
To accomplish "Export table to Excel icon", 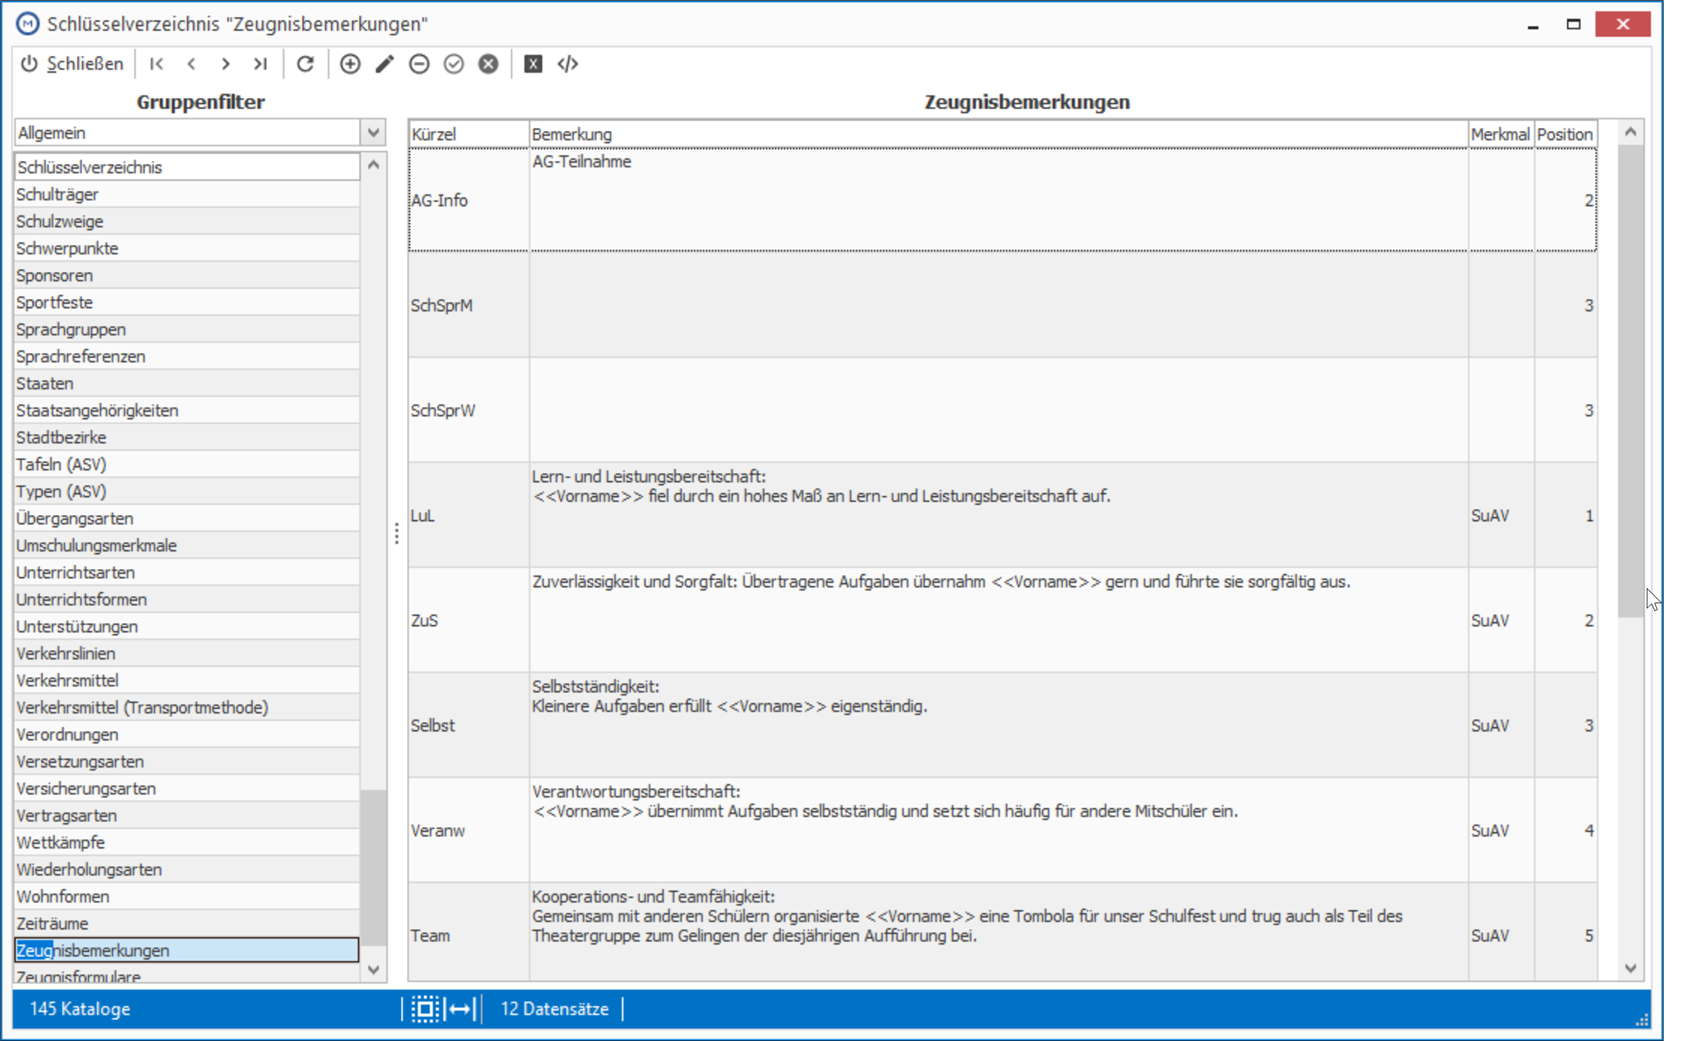I will 533,64.
